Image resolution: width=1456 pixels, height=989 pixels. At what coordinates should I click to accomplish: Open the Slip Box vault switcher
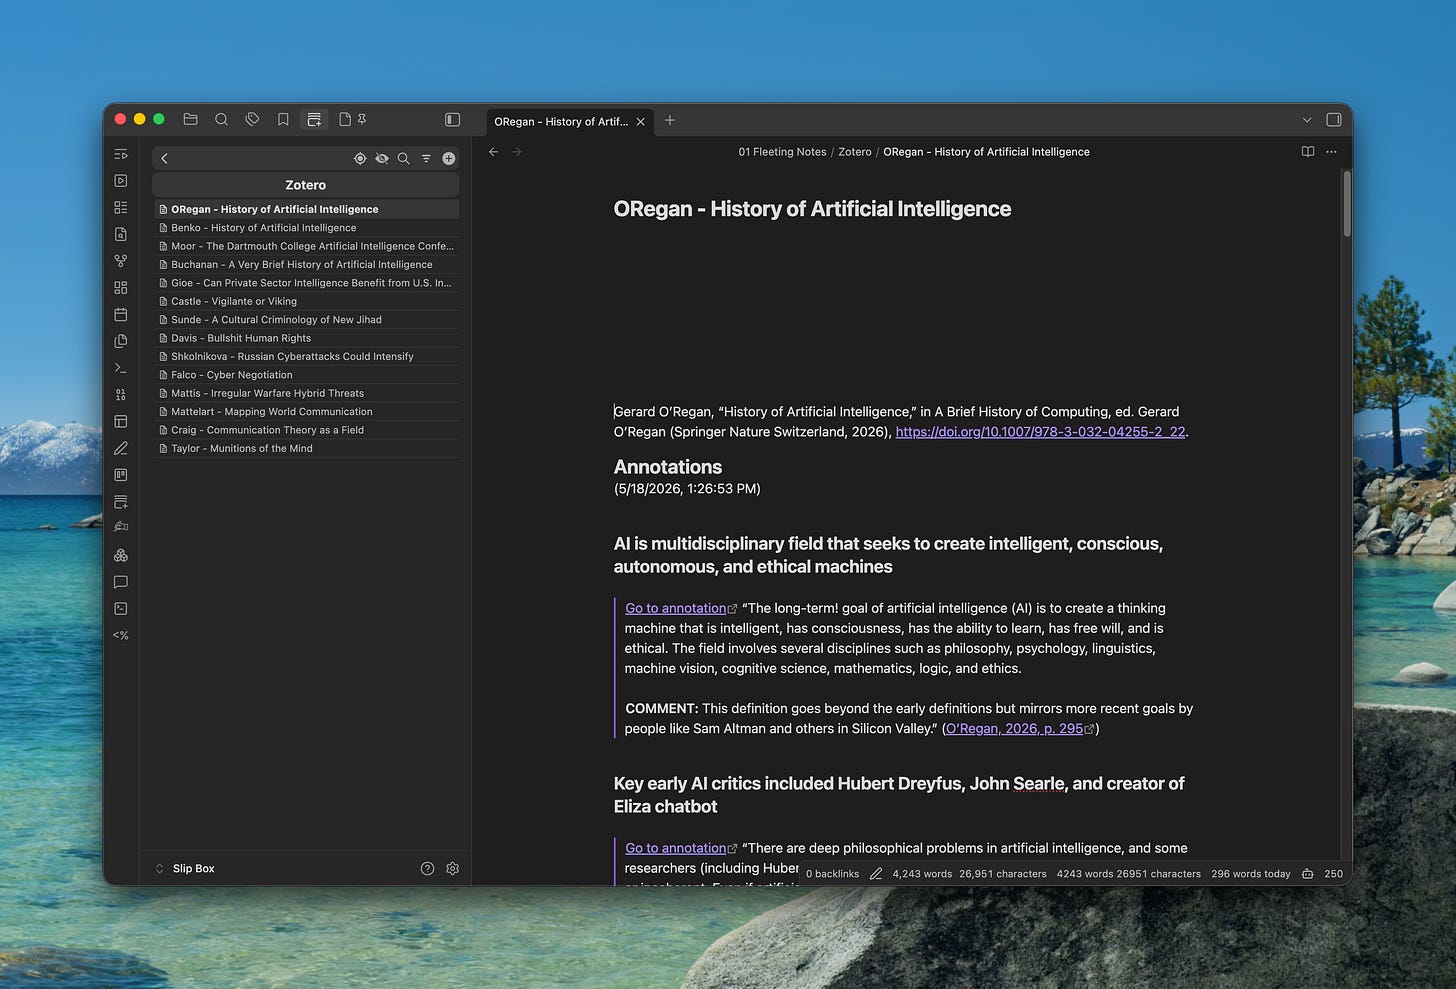pos(185,869)
